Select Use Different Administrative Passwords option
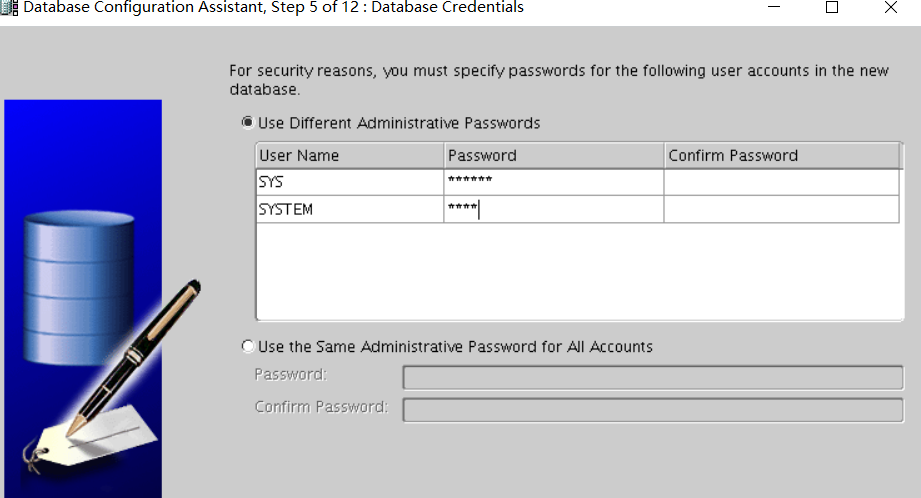 248,123
